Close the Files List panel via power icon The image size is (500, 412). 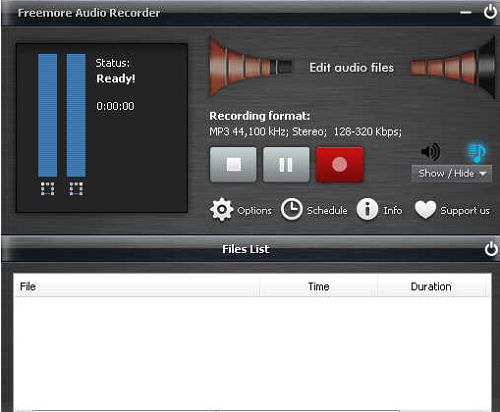tap(491, 249)
